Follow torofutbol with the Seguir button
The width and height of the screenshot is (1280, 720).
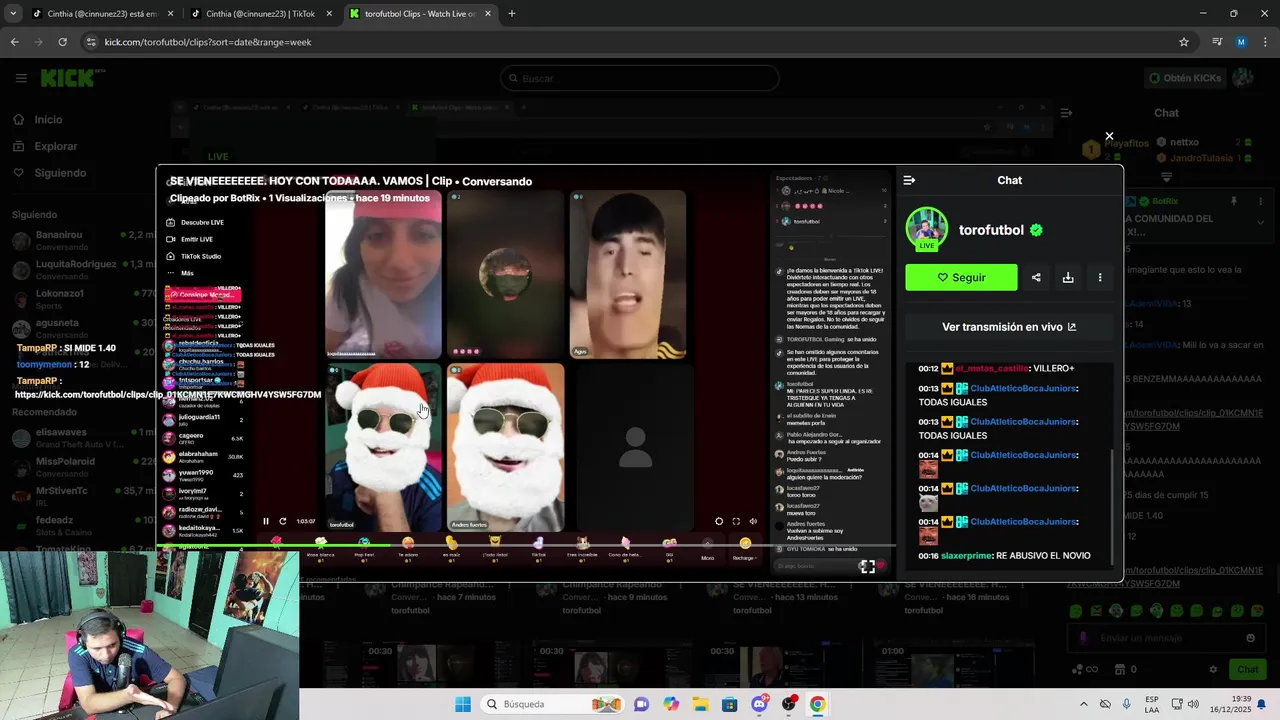[x=961, y=277]
